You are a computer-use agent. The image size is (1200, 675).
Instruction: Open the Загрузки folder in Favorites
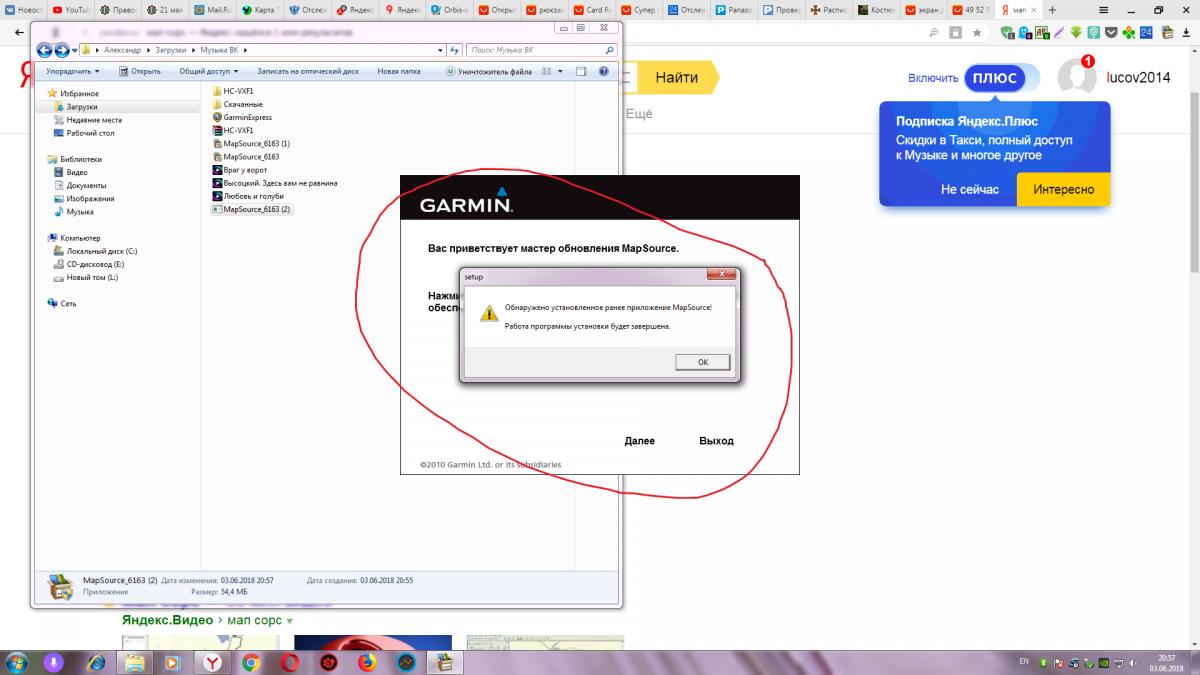click(82, 106)
